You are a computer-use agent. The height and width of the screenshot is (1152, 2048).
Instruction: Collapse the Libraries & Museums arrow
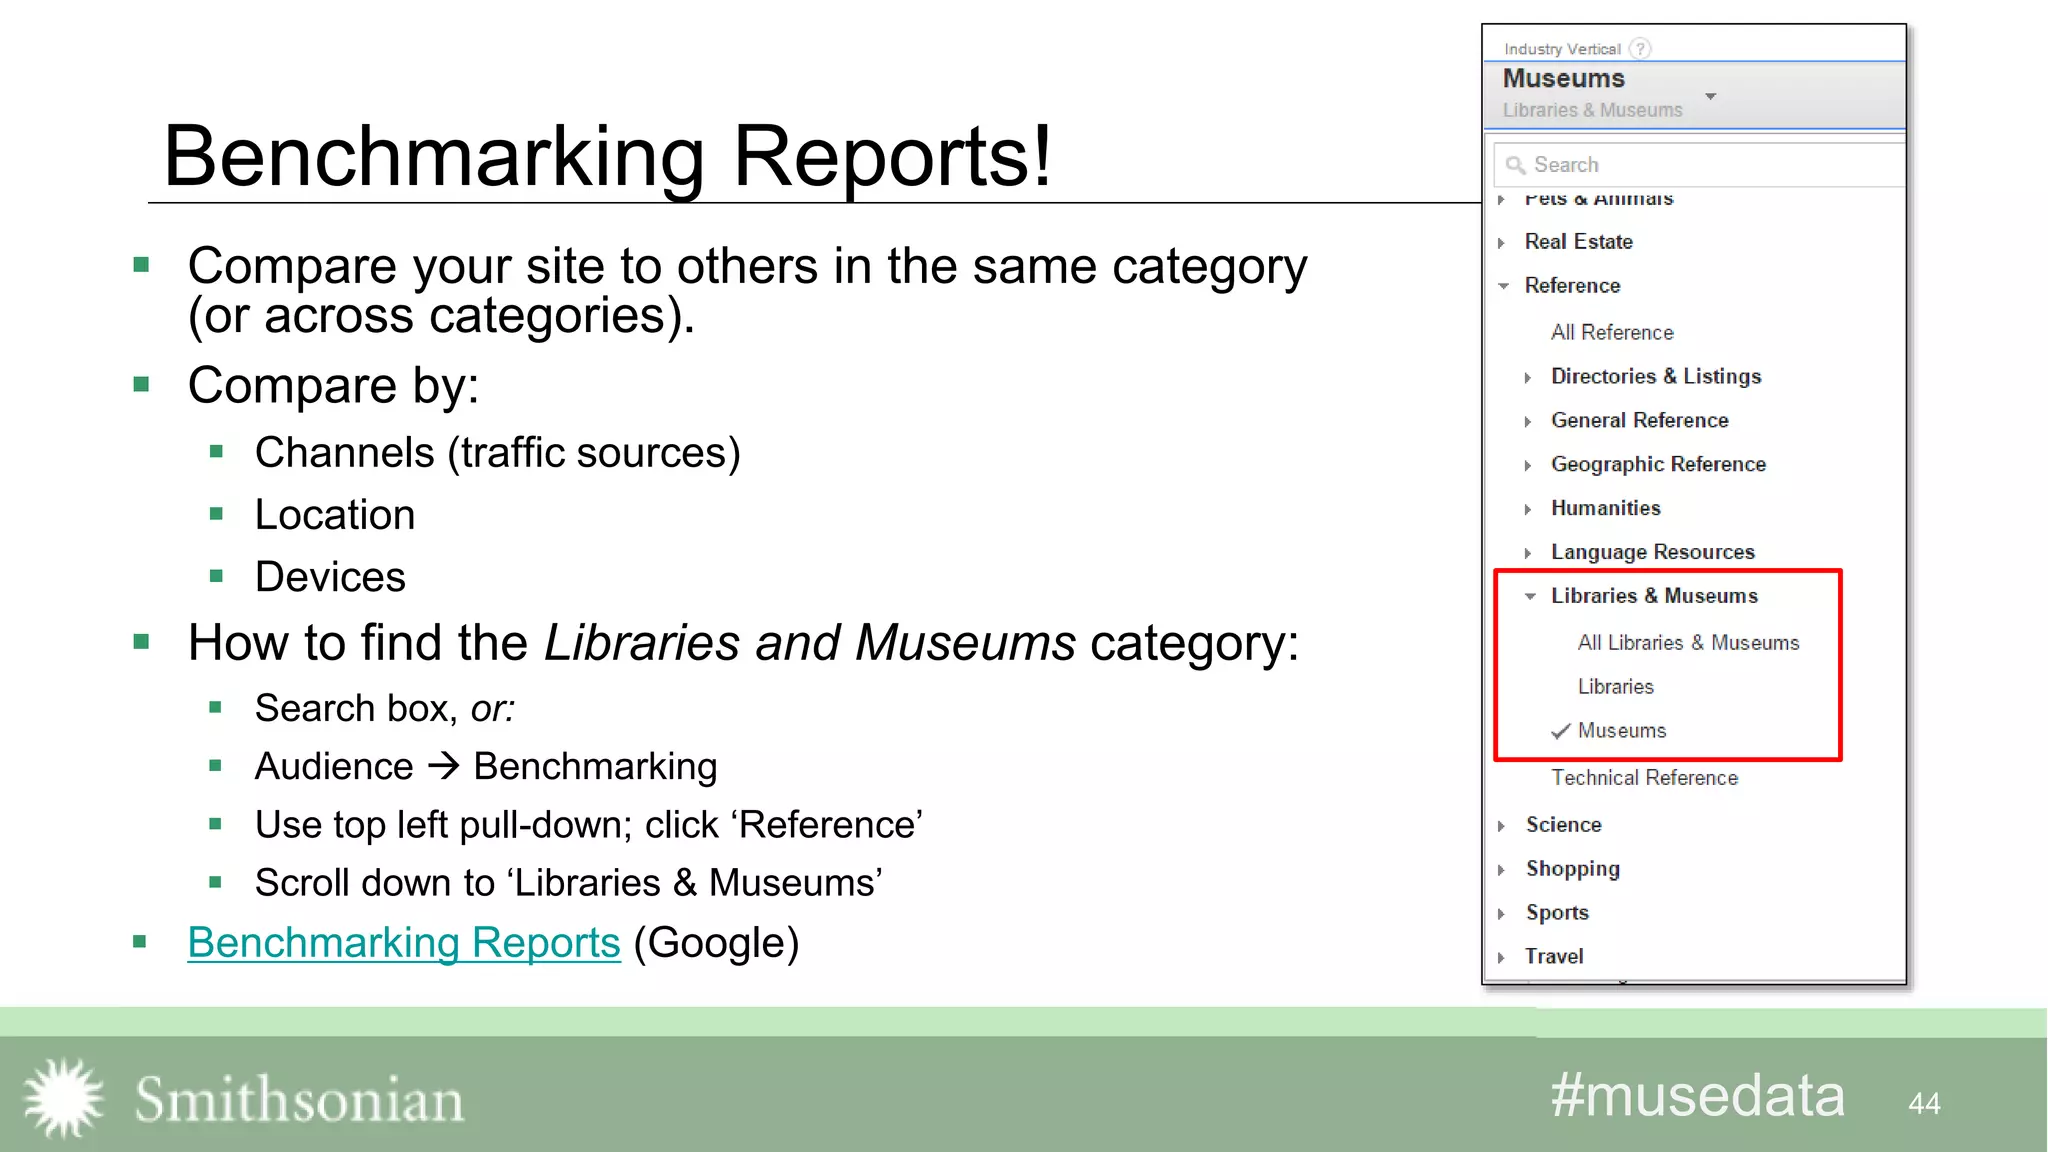click(1530, 596)
